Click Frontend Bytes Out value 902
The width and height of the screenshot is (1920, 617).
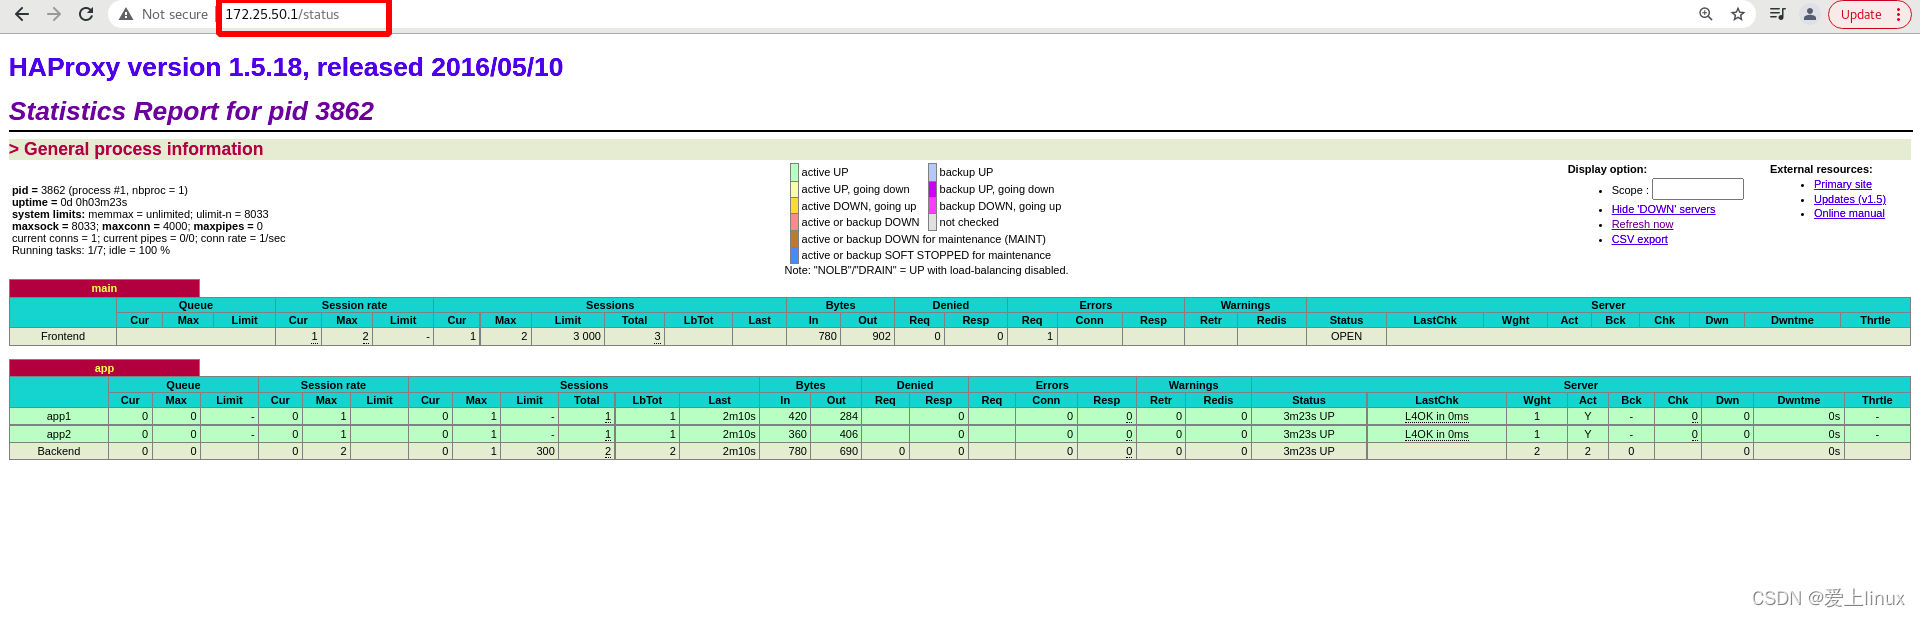881,336
